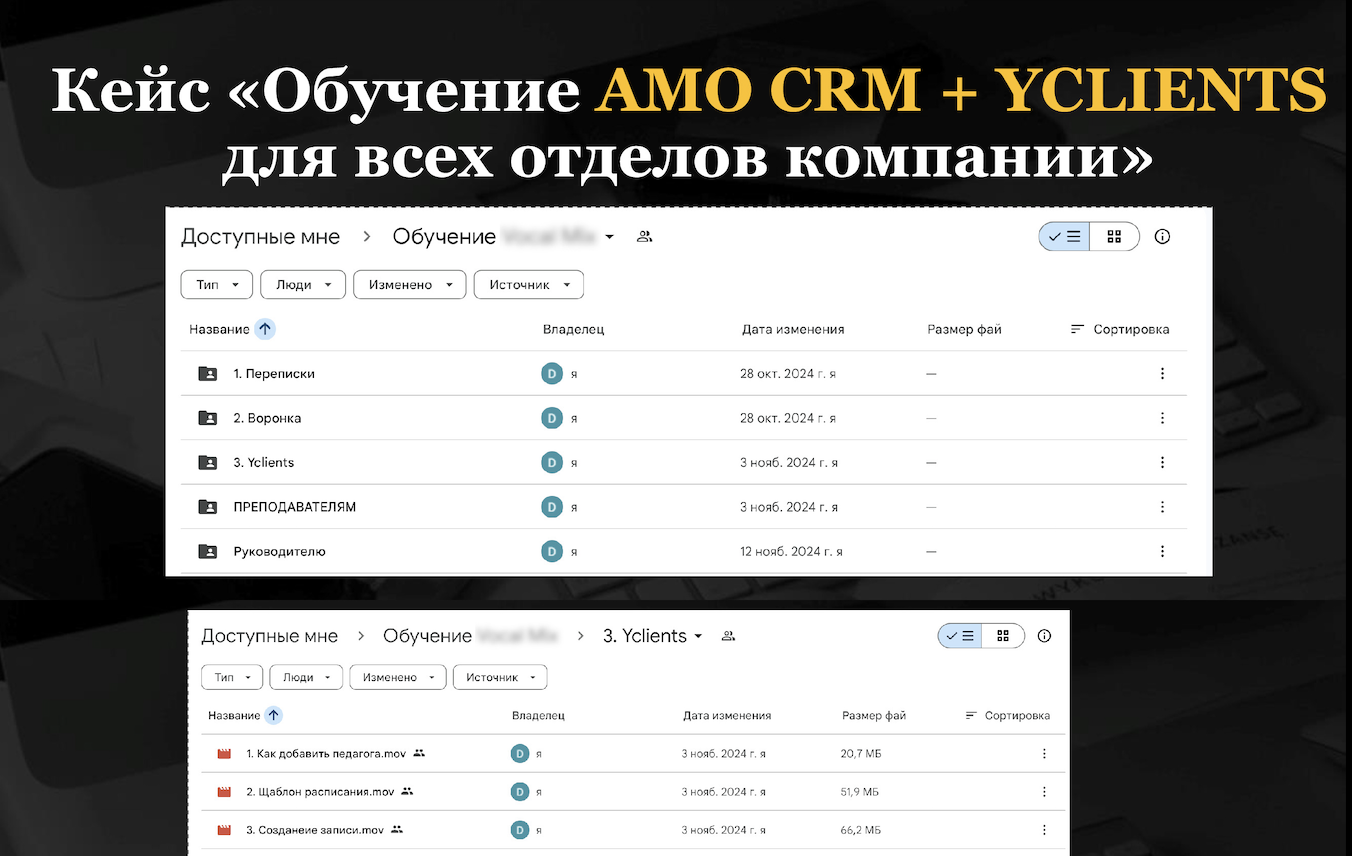Screen dimensions: 1352x856
Task: Go back to Обучение in the lower breadcrumb
Action: pyautogui.click(x=427, y=636)
